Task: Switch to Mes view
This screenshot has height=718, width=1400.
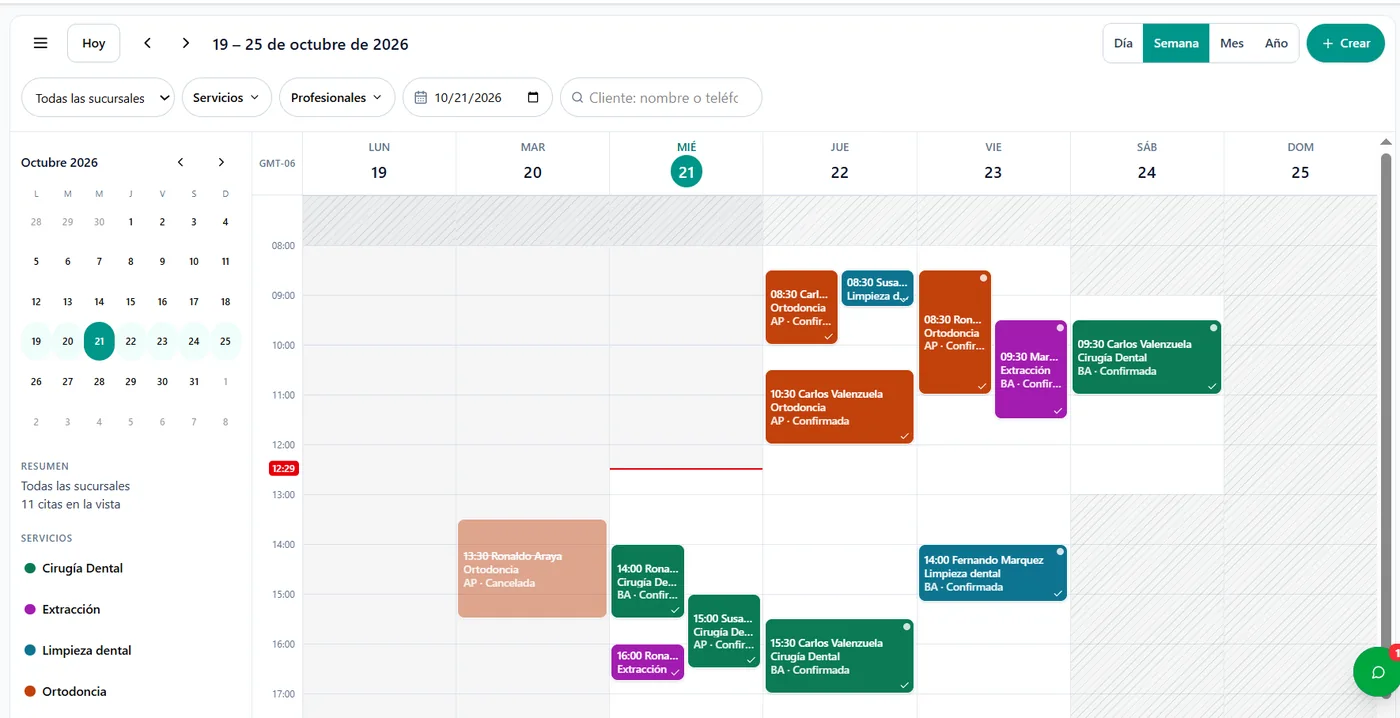Action: pyautogui.click(x=1232, y=44)
